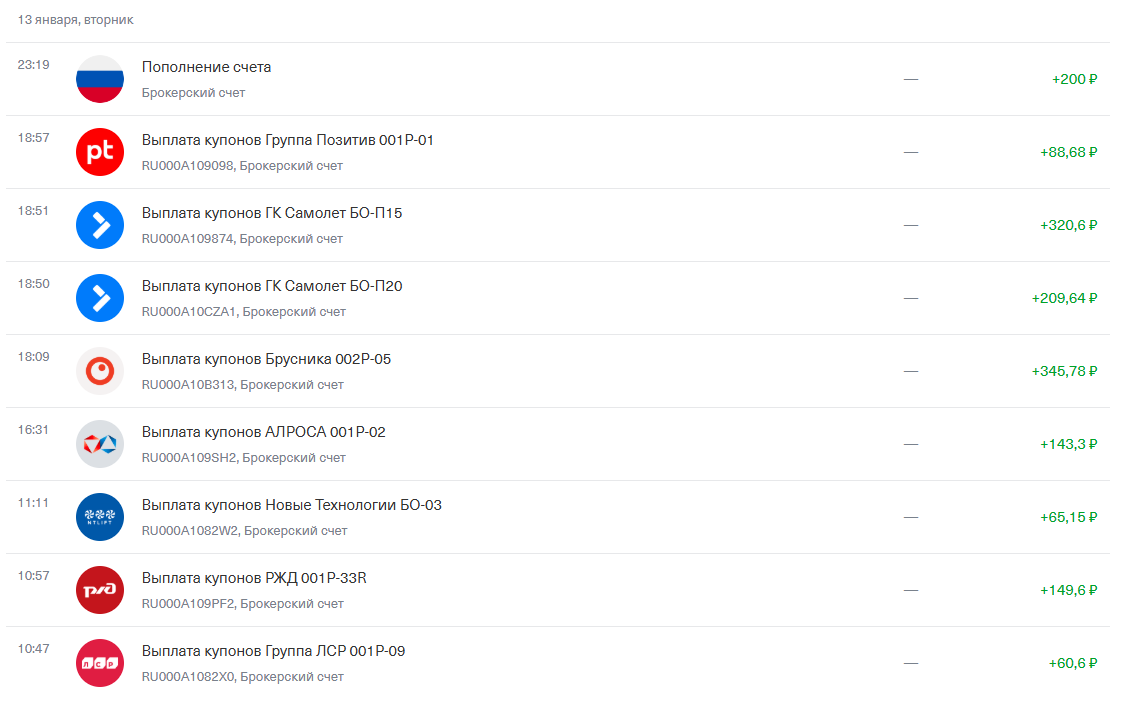Click the +65,15 ₽ amount
1134x704 pixels.
(x=1068, y=517)
